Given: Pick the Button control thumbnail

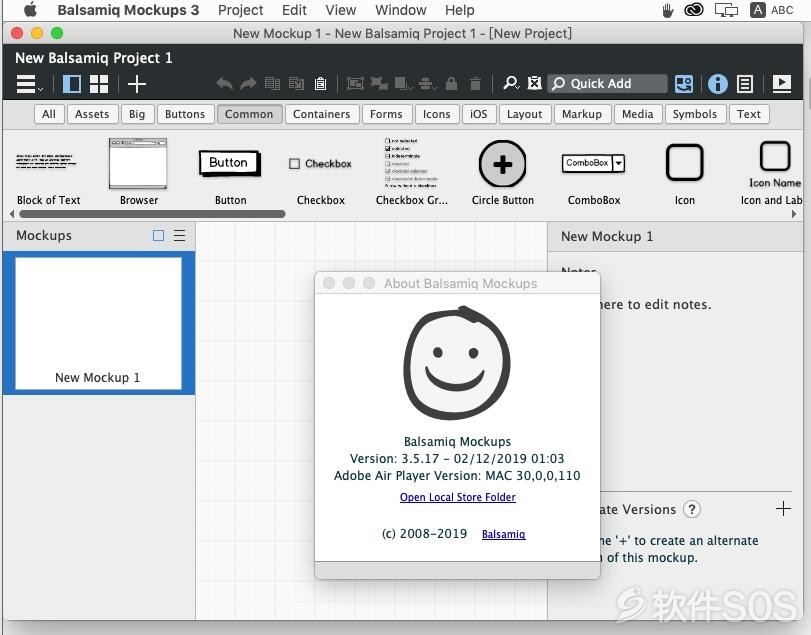Looking at the screenshot, I should click(230, 172).
